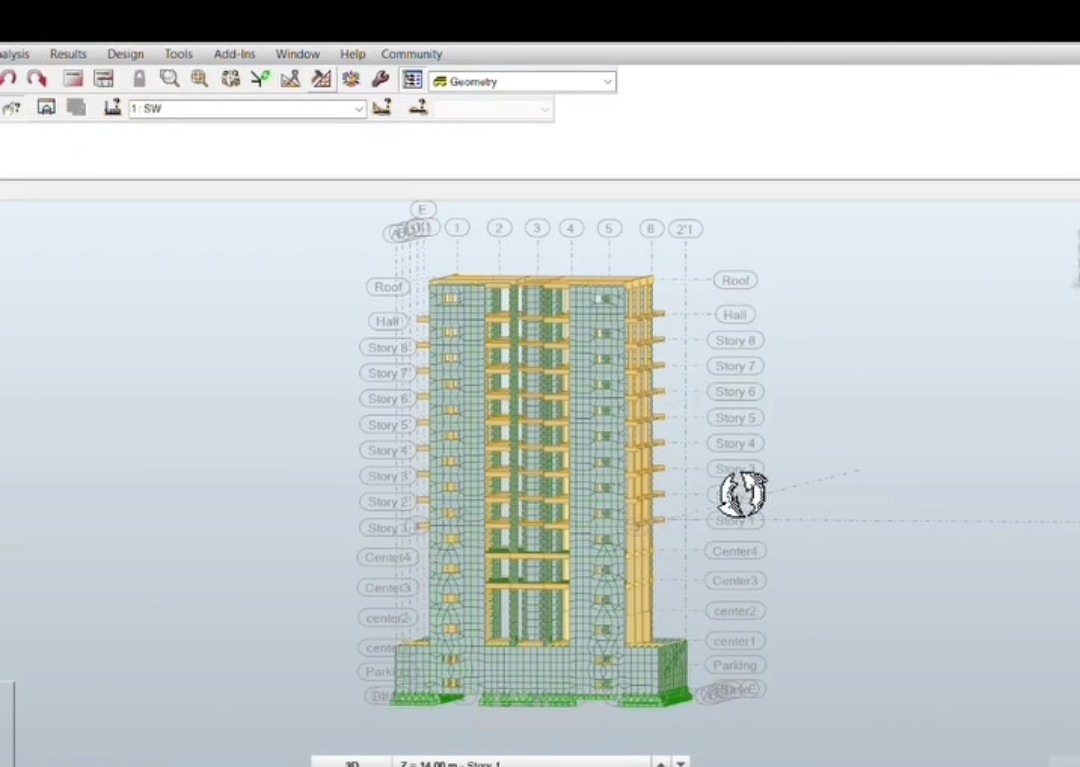The height and width of the screenshot is (767, 1080).
Task: Click the left-side Hall level label
Action: point(388,321)
